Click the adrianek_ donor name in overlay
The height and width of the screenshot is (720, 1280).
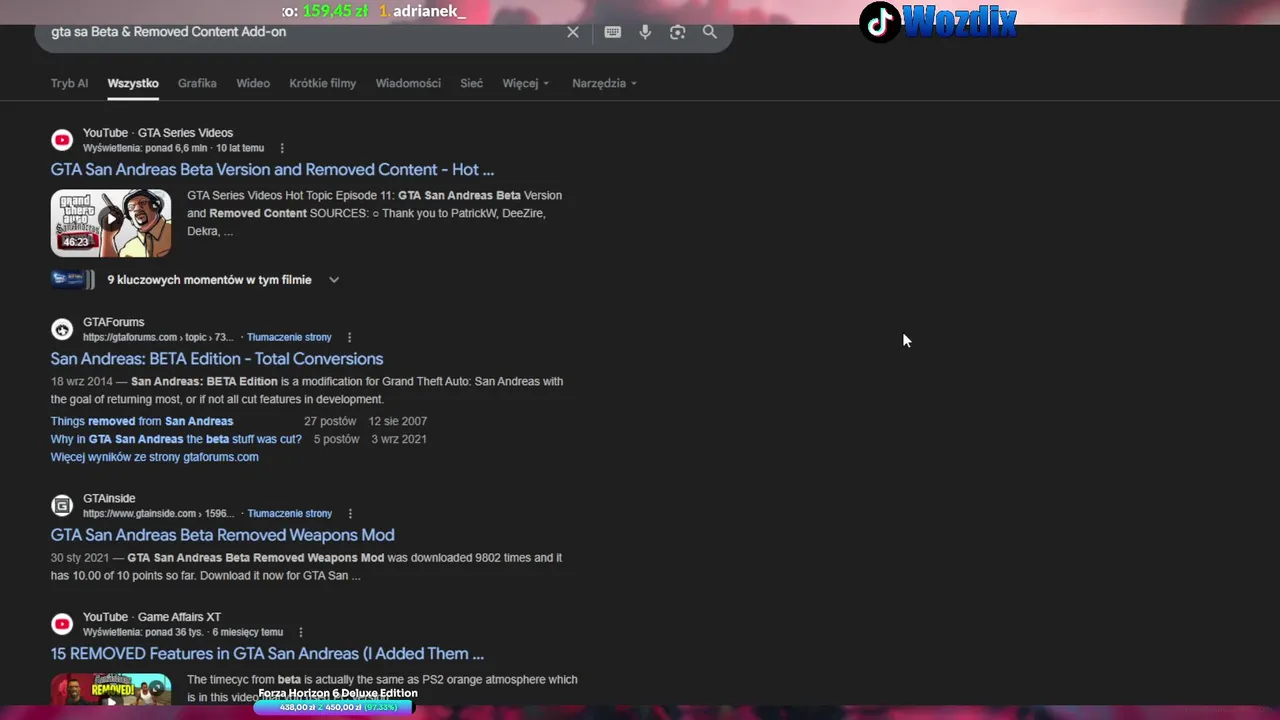(x=429, y=11)
